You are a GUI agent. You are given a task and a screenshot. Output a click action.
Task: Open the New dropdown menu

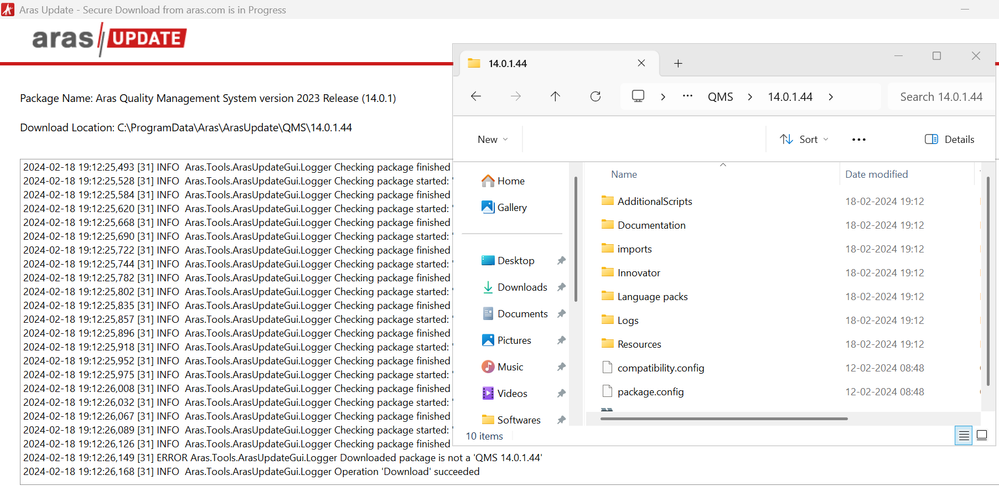[493, 140]
